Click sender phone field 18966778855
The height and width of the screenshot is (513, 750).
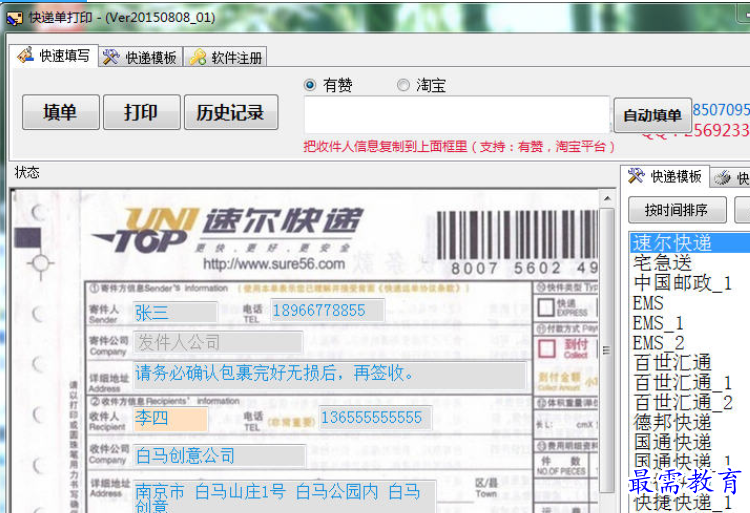click(x=327, y=311)
